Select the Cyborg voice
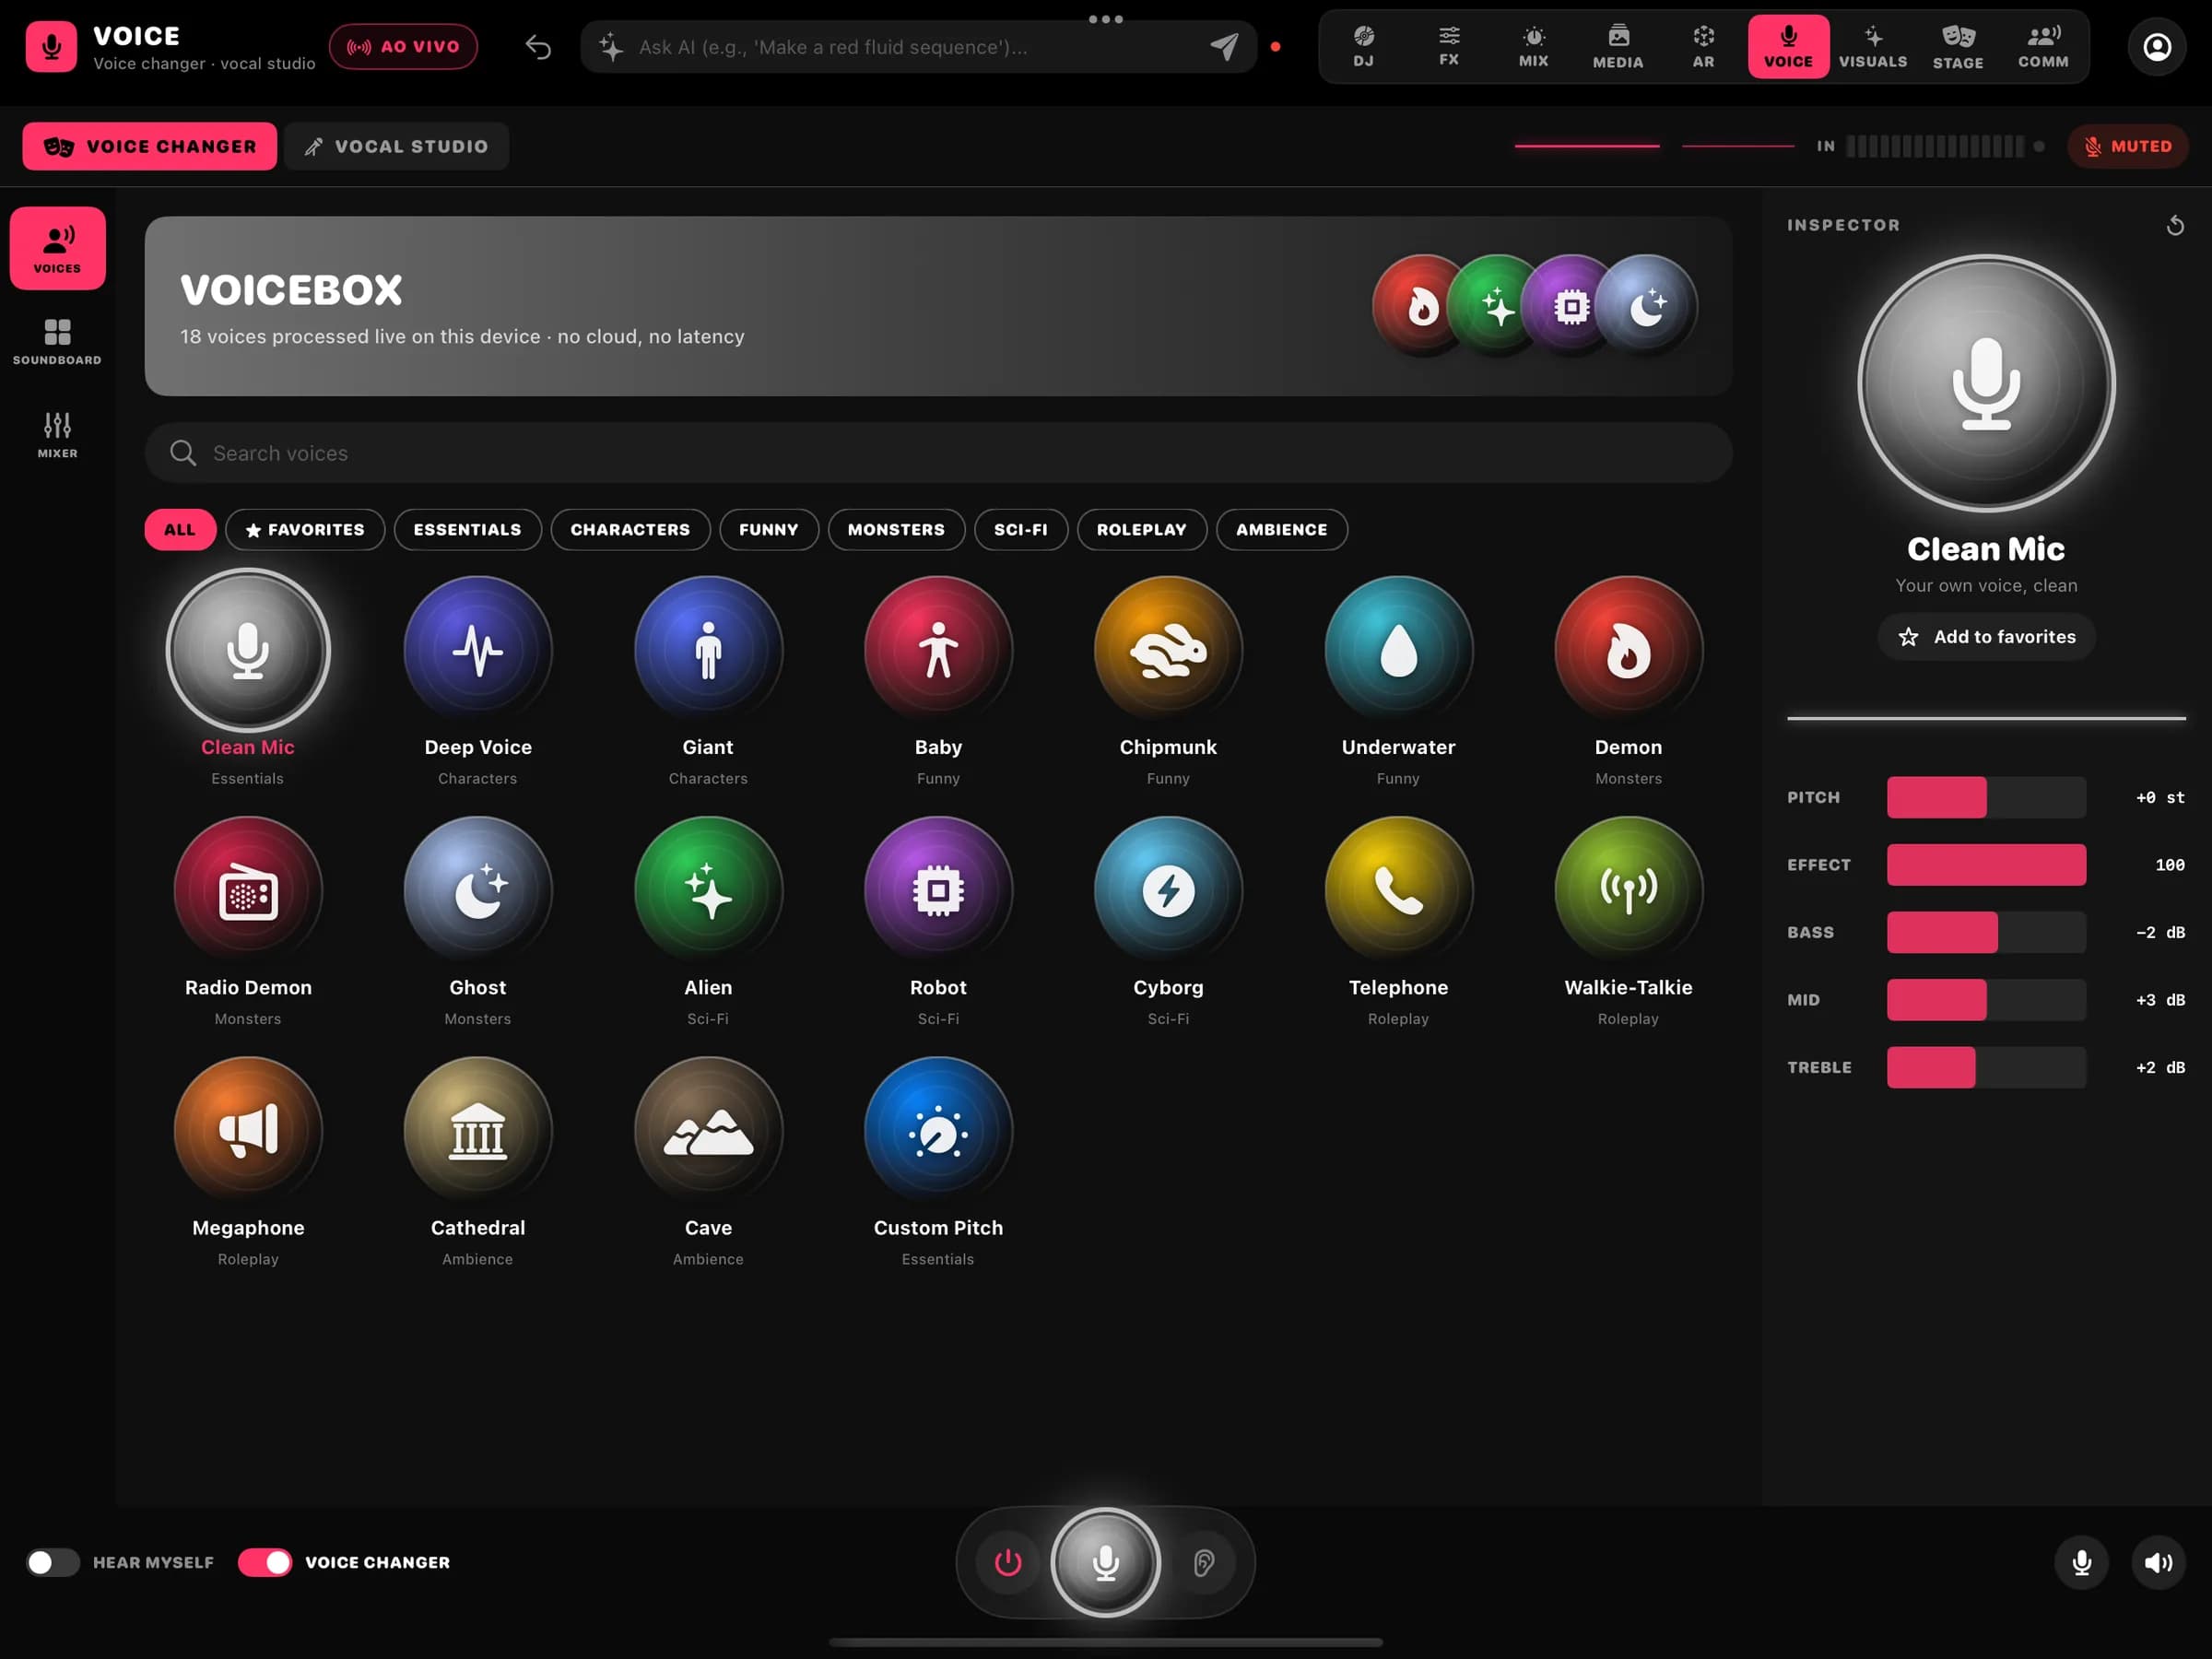2212x1659 pixels. pos(1168,890)
